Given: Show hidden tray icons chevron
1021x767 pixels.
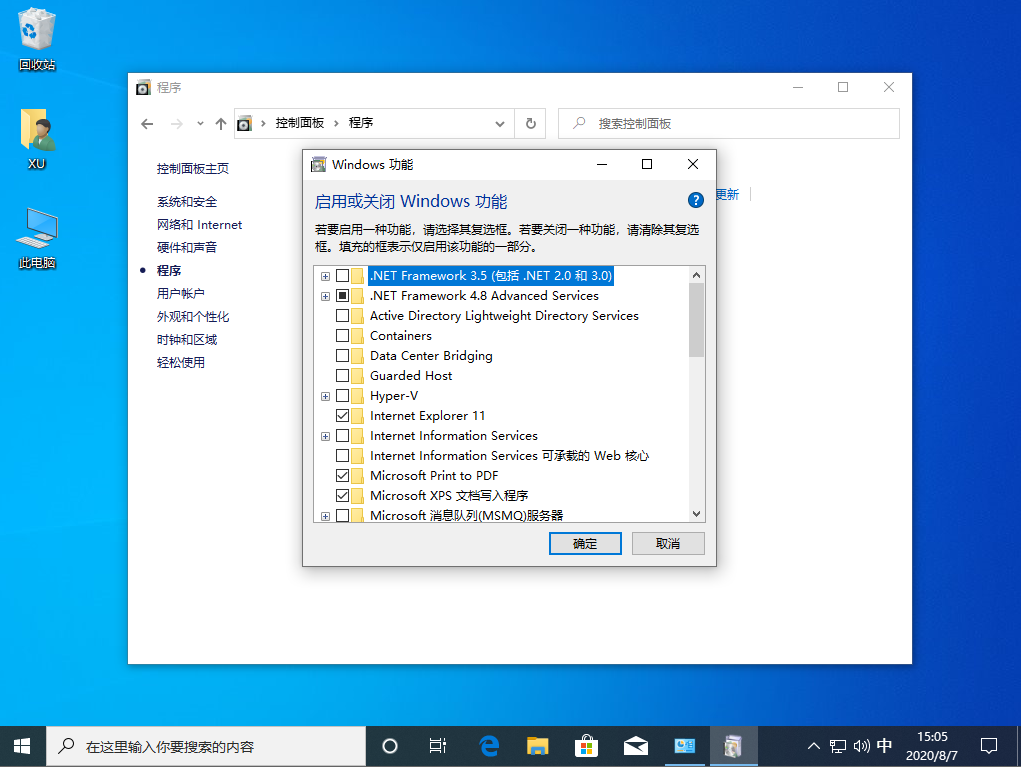Looking at the screenshot, I should (x=813, y=746).
